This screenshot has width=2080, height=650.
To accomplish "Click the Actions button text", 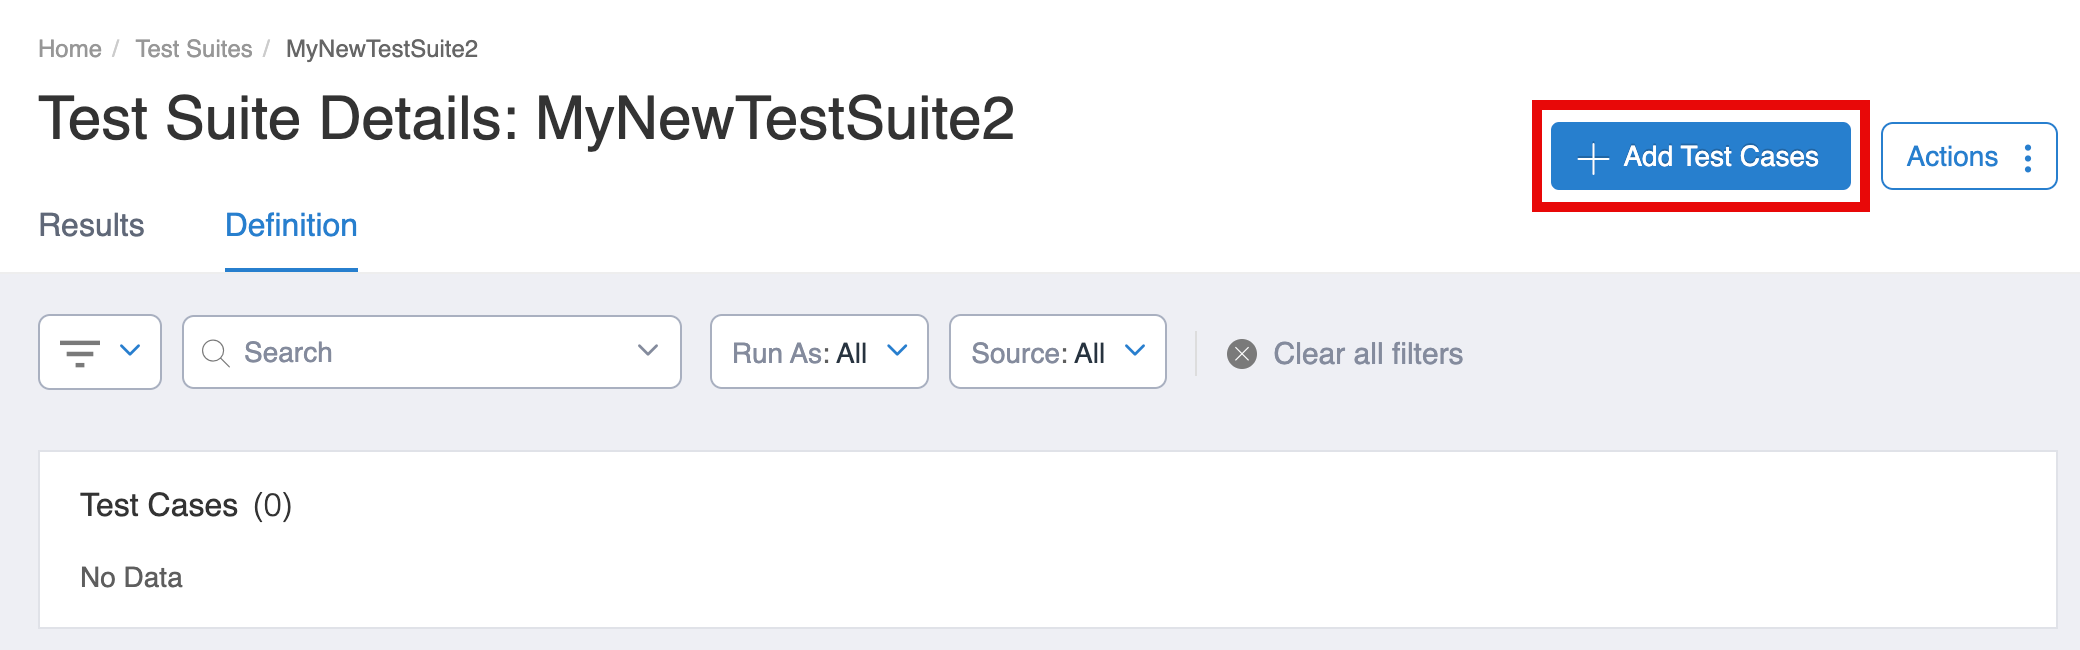I will 1951,157.
